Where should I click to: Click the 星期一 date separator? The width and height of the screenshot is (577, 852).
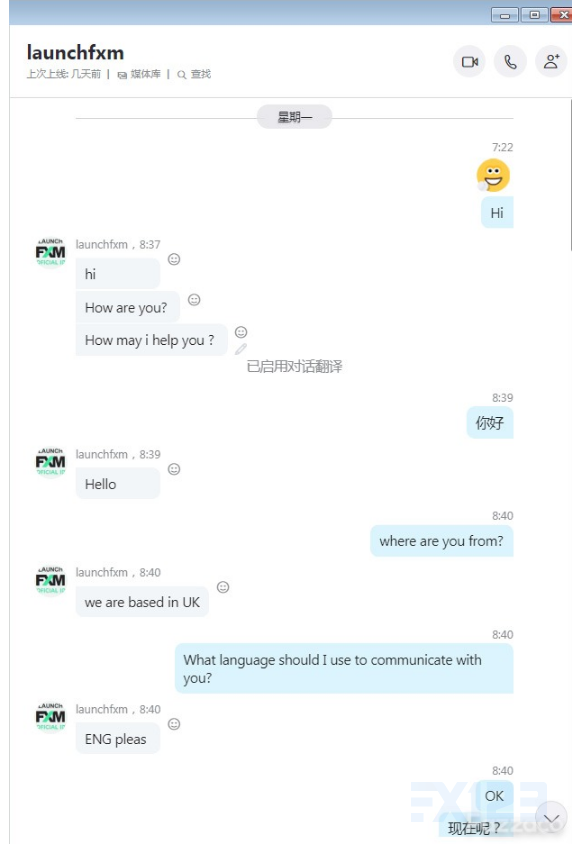[x=294, y=117]
